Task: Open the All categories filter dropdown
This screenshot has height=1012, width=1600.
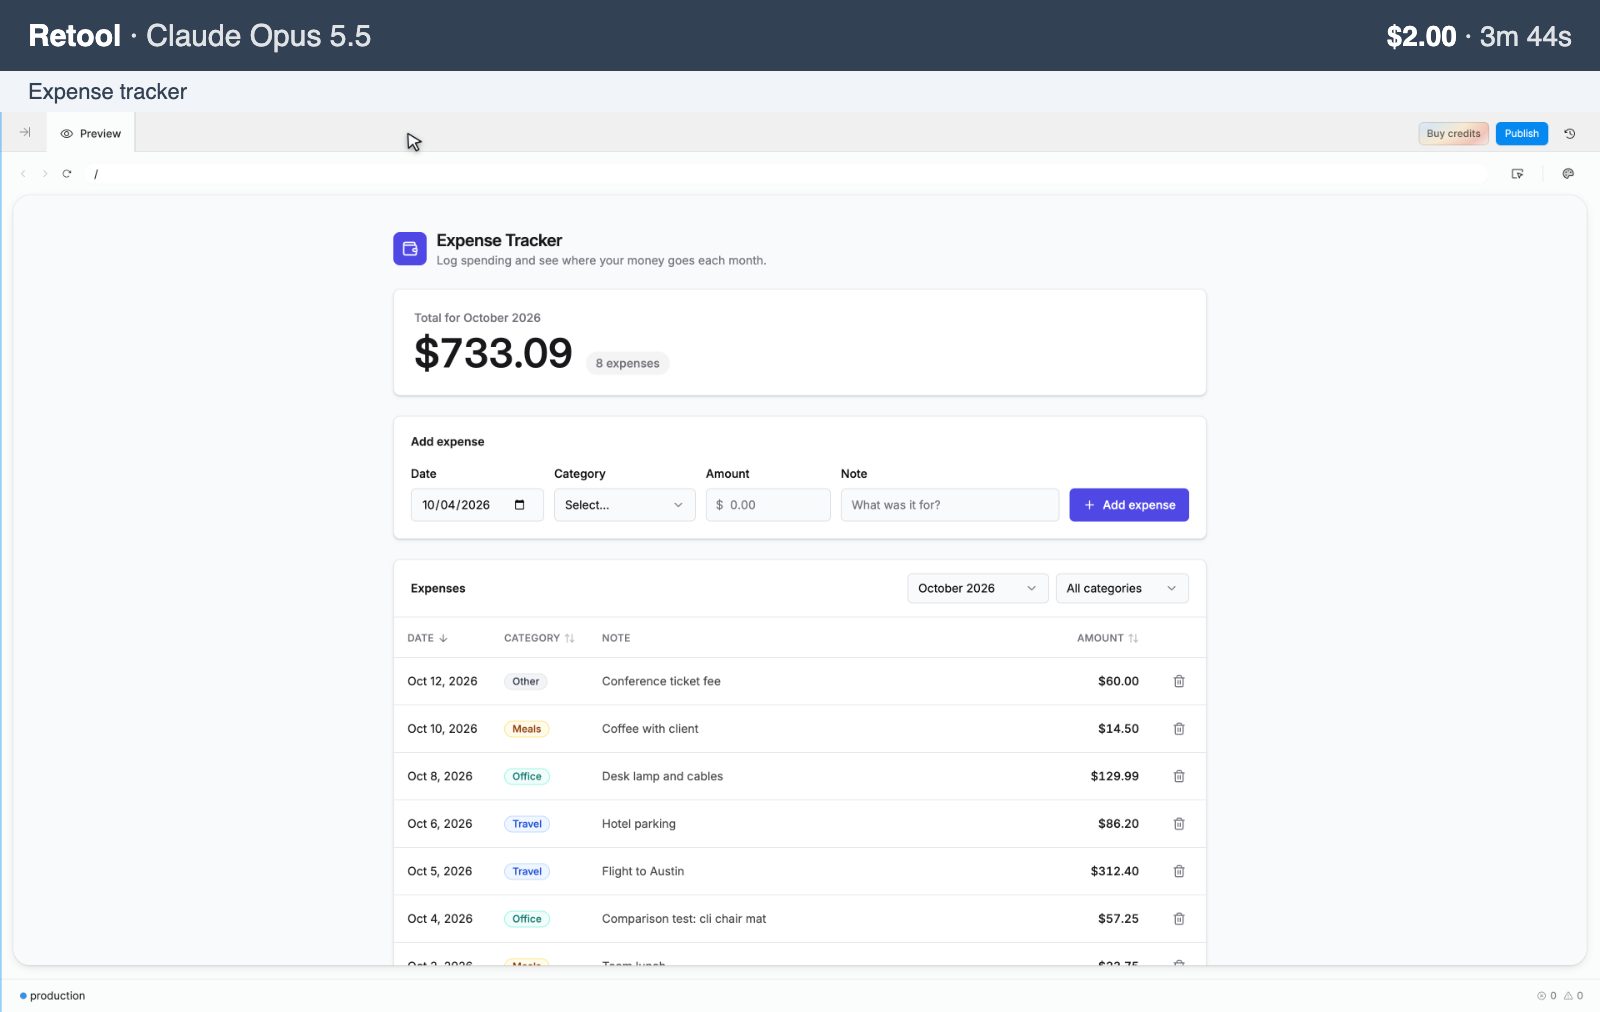Action: [x=1122, y=588]
